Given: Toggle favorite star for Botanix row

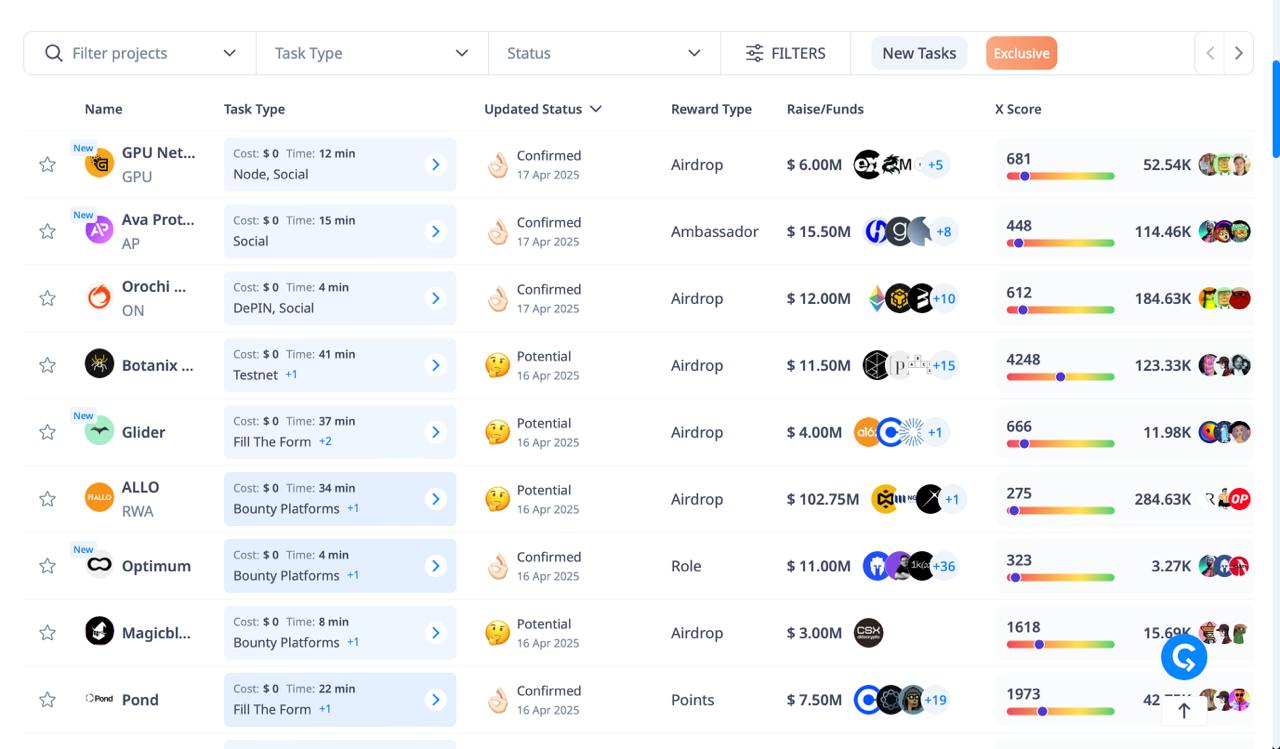Looking at the screenshot, I should (x=47, y=365).
